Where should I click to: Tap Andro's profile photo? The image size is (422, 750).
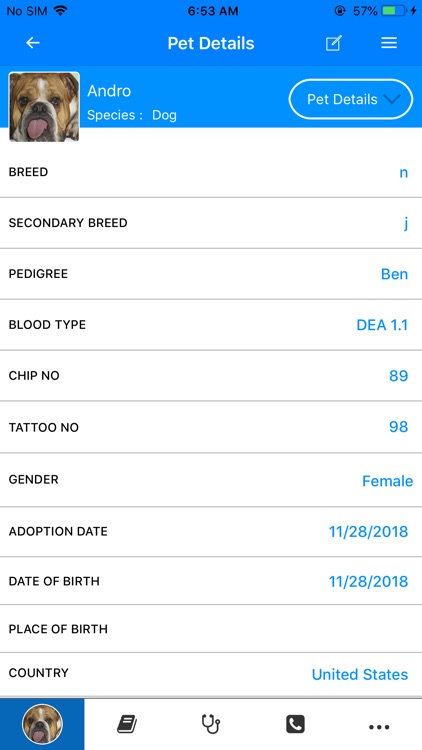tap(44, 107)
